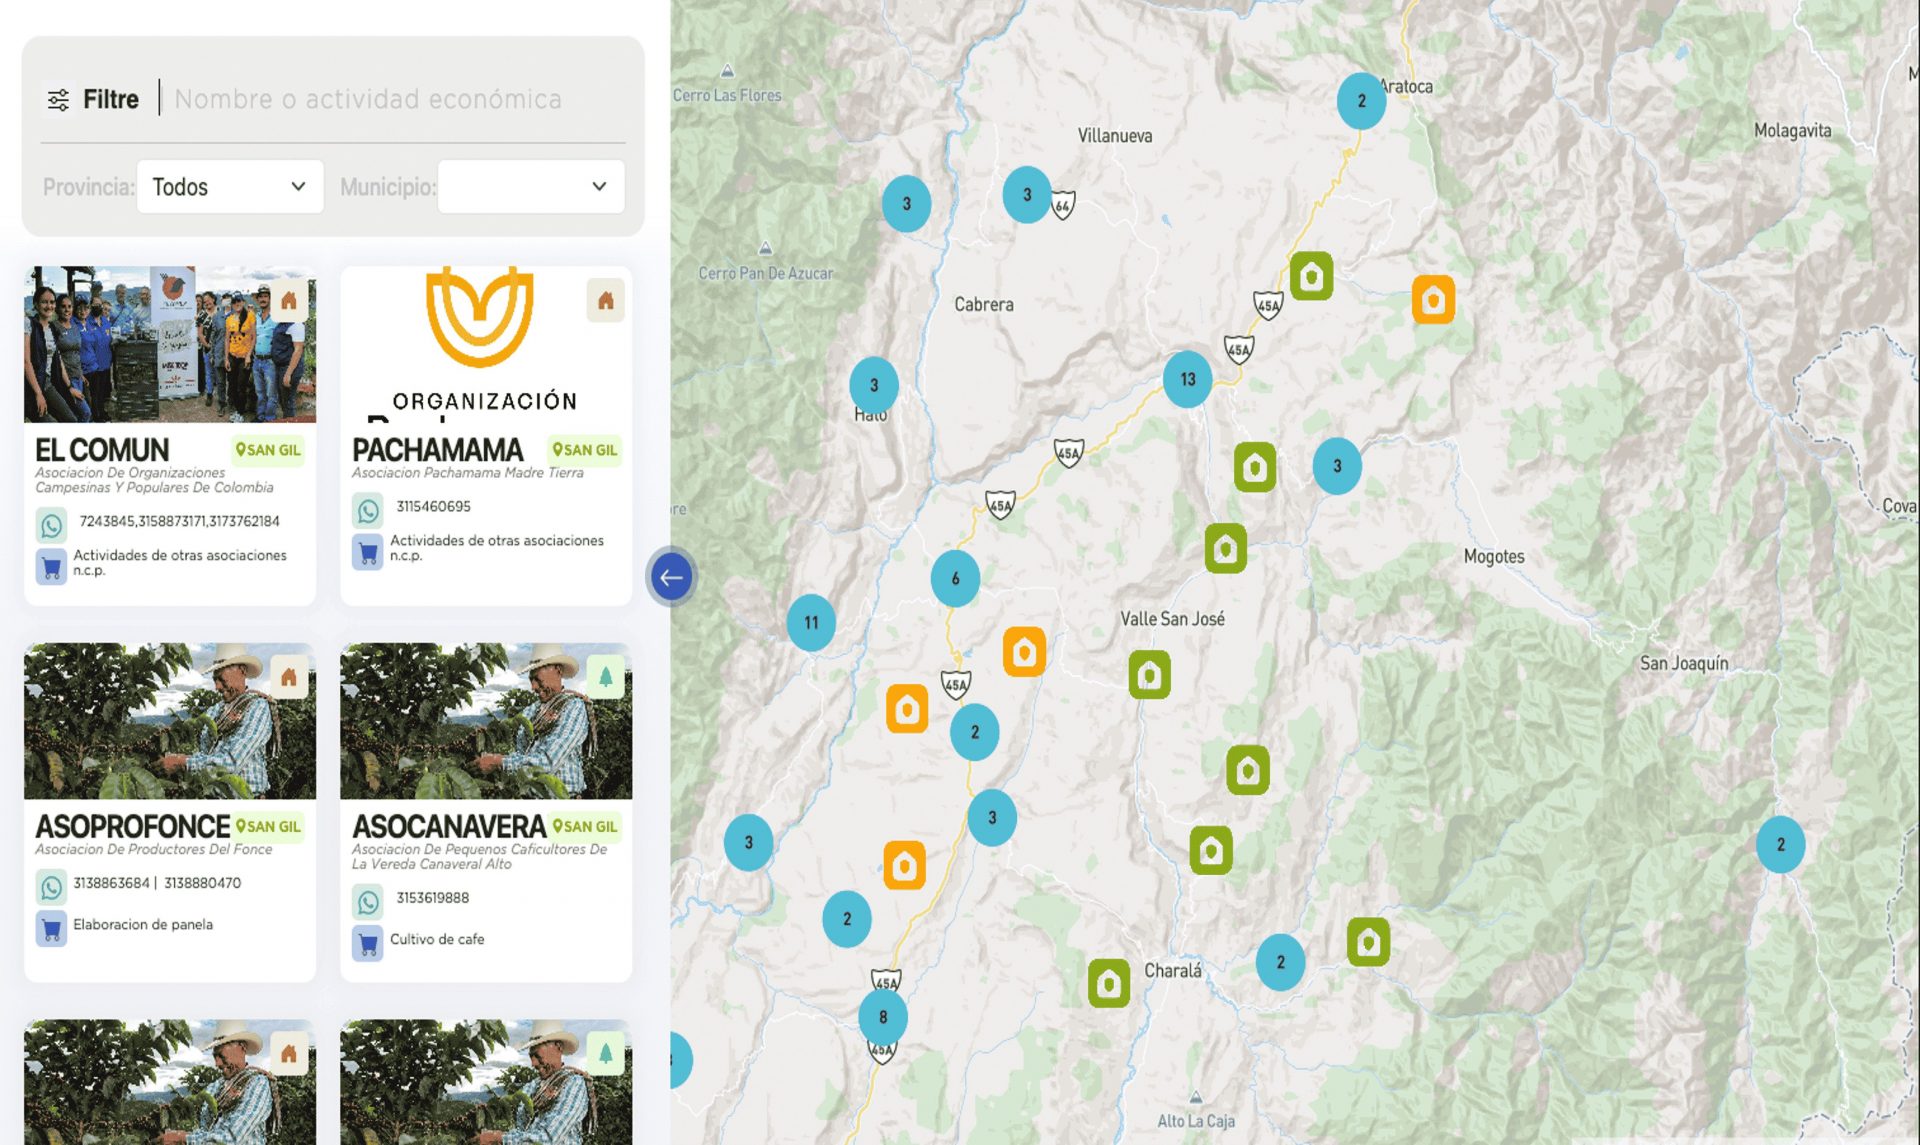Click the cluster marker labeled 11
This screenshot has height=1145, width=1920.
click(x=811, y=623)
